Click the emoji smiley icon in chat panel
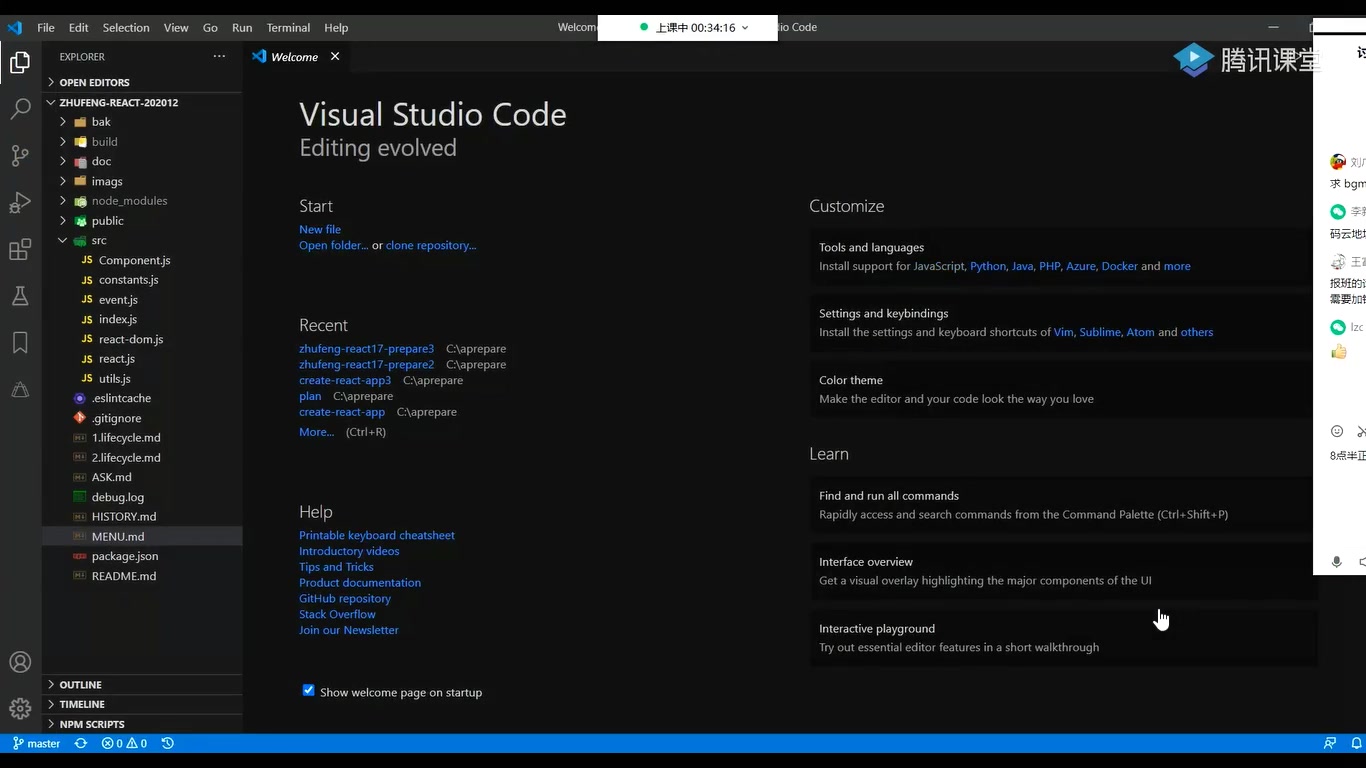 point(1337,431)
